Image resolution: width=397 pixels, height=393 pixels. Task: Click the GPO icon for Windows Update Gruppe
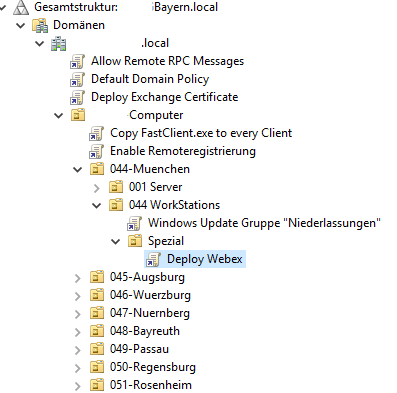click(x=135, y=224)
